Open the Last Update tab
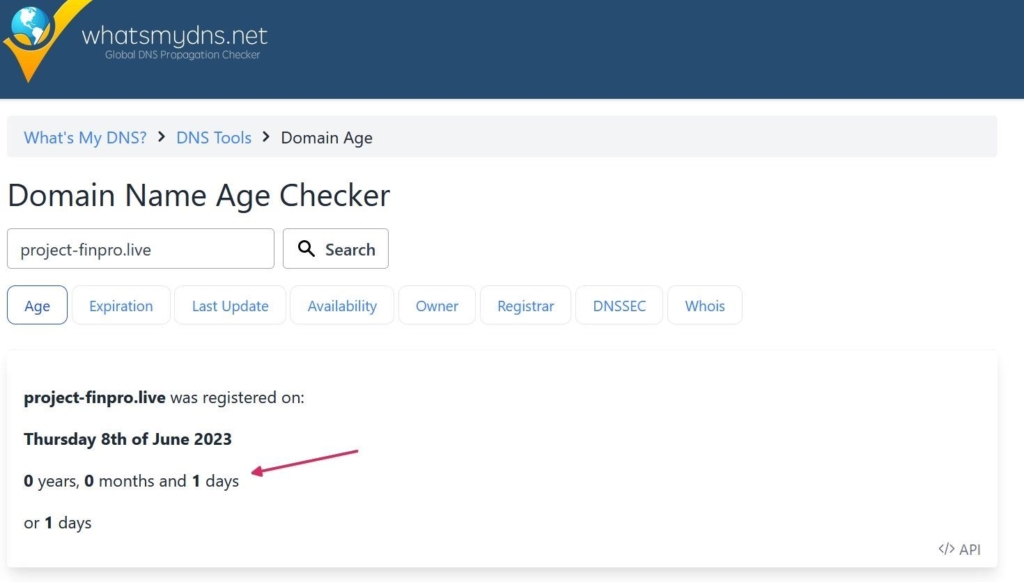 [230, 306]
